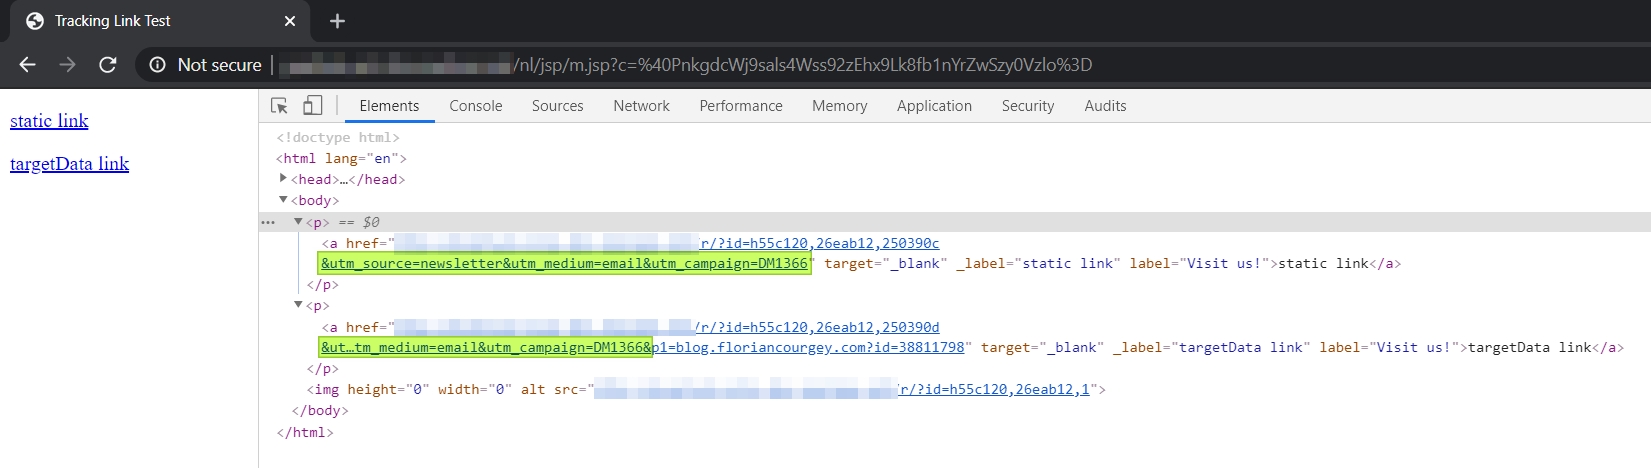This screenshot has width=1651, height=468.
Task: Click the browser forward arrow
Action: 67,65
